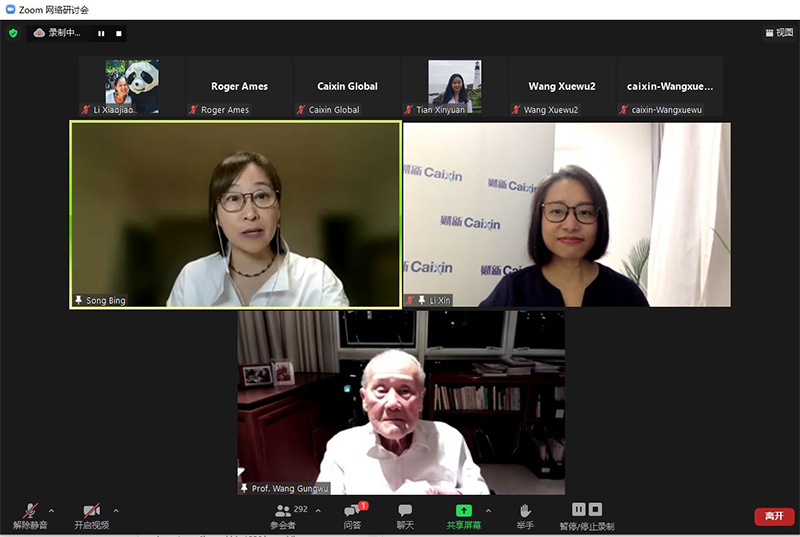
Task: Click Prof. Wang Gungwu's video panel
Action: pyautogui.click(x=401, y=402)
